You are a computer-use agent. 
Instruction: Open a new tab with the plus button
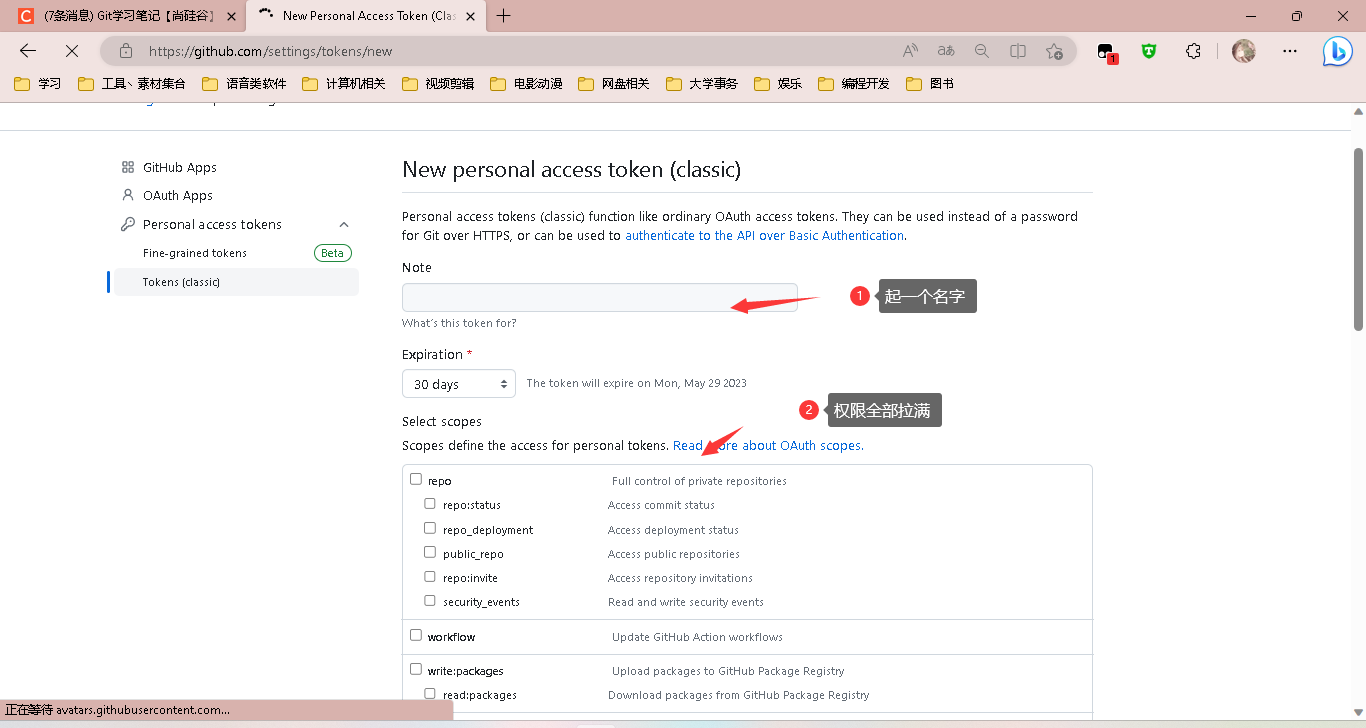click(x=503, y=16)
